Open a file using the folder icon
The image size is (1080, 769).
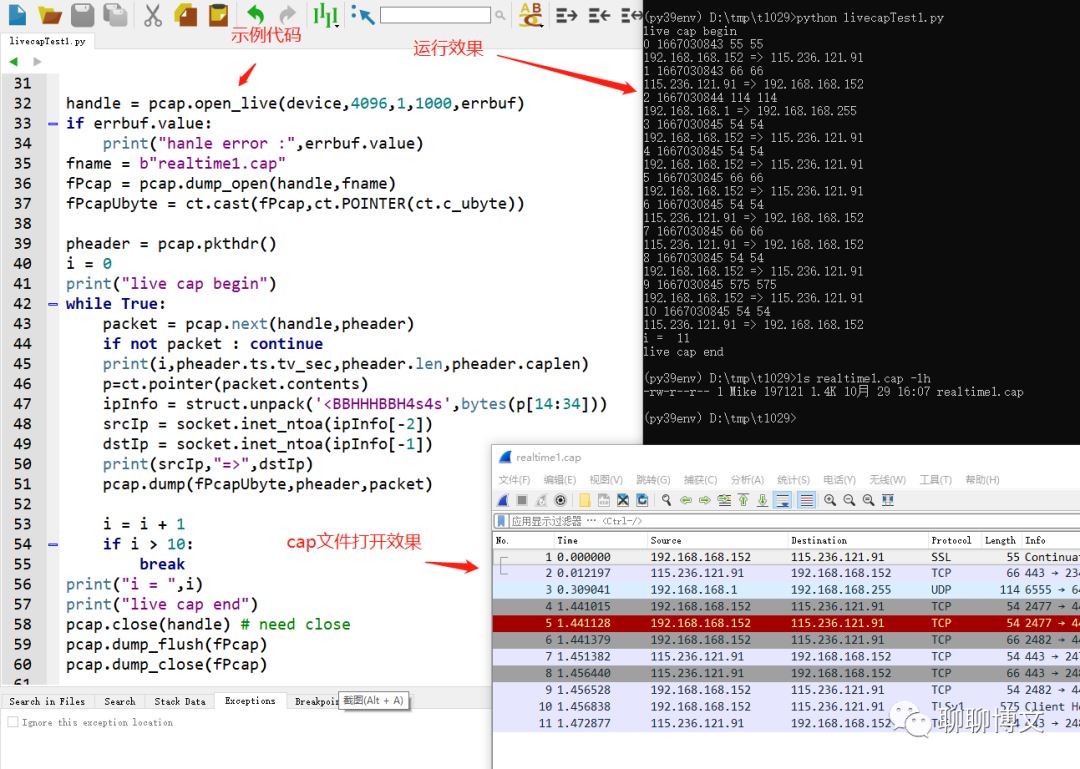(50, 14)
